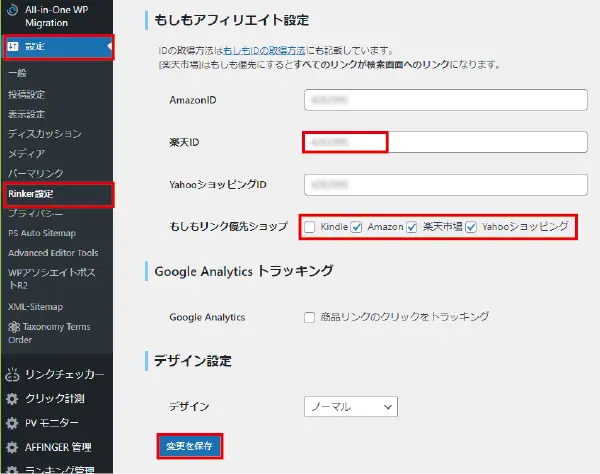This screenshot has width=600, height=474.
Task: Click into the 楽天ID input field
Action: 446,142
